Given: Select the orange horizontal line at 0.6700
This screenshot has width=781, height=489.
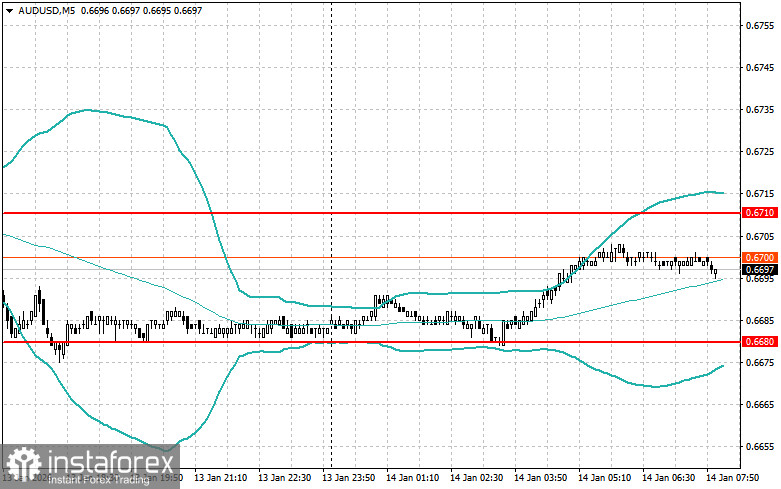Looking at the screenshot, I should 372,257.
